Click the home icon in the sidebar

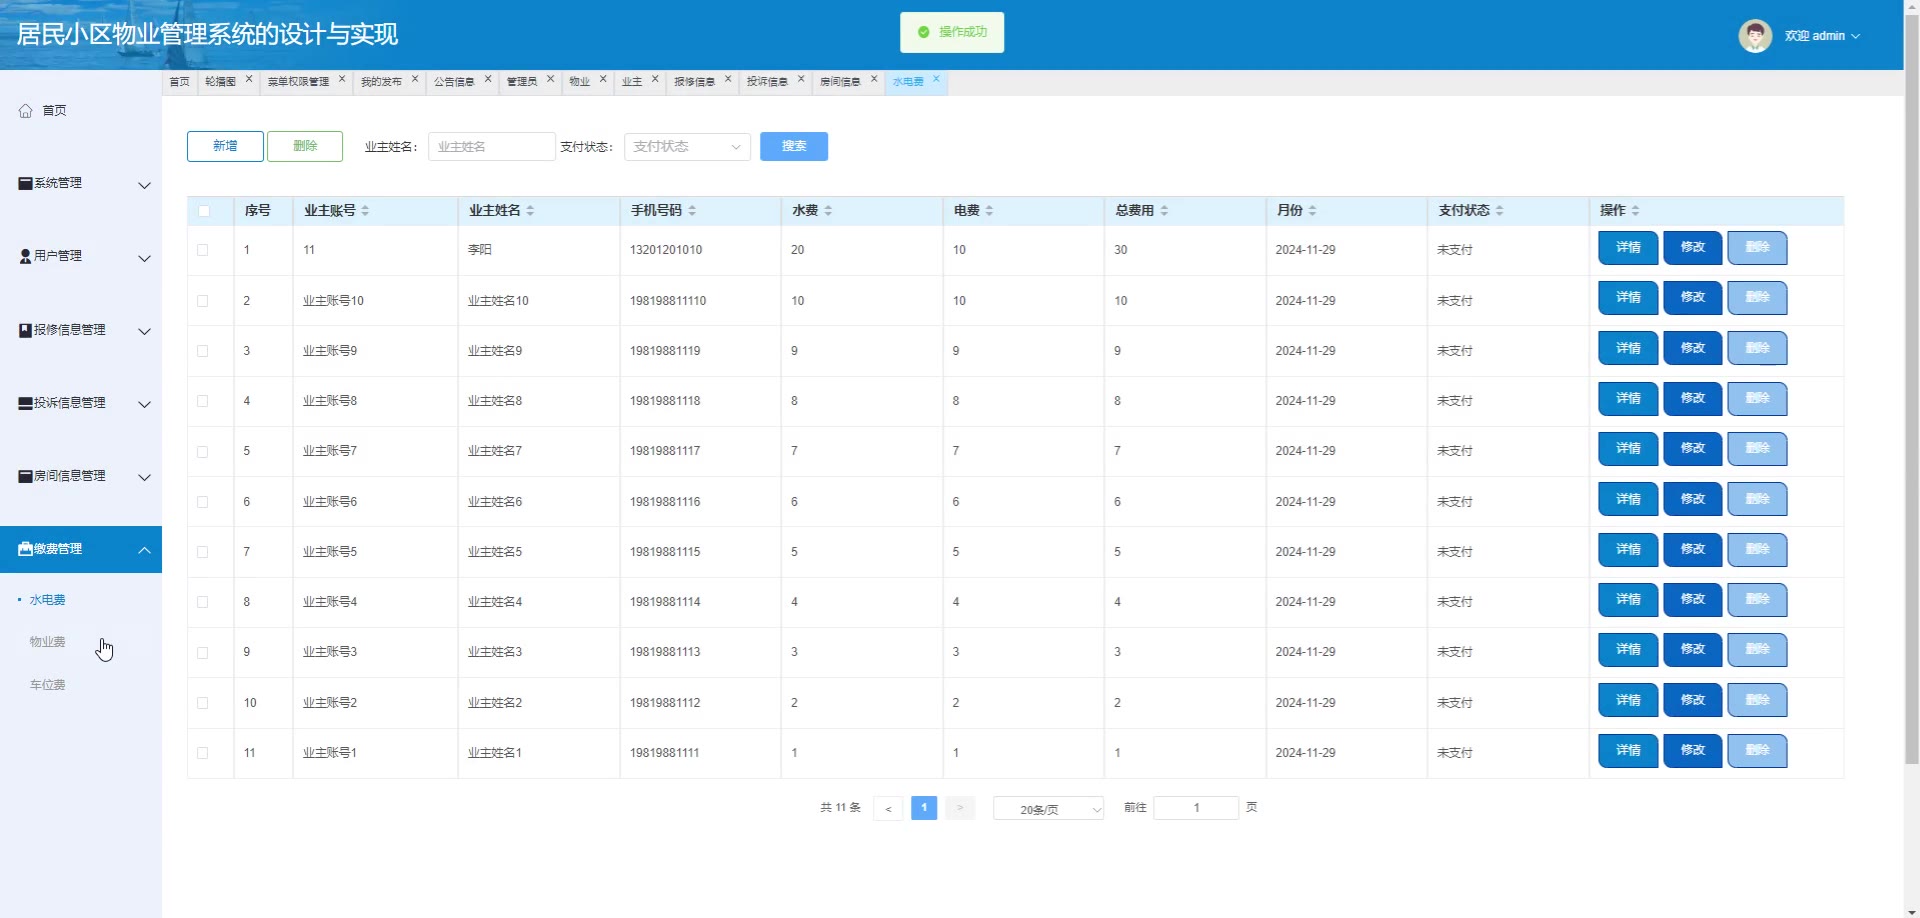click(x=26, y=111)
